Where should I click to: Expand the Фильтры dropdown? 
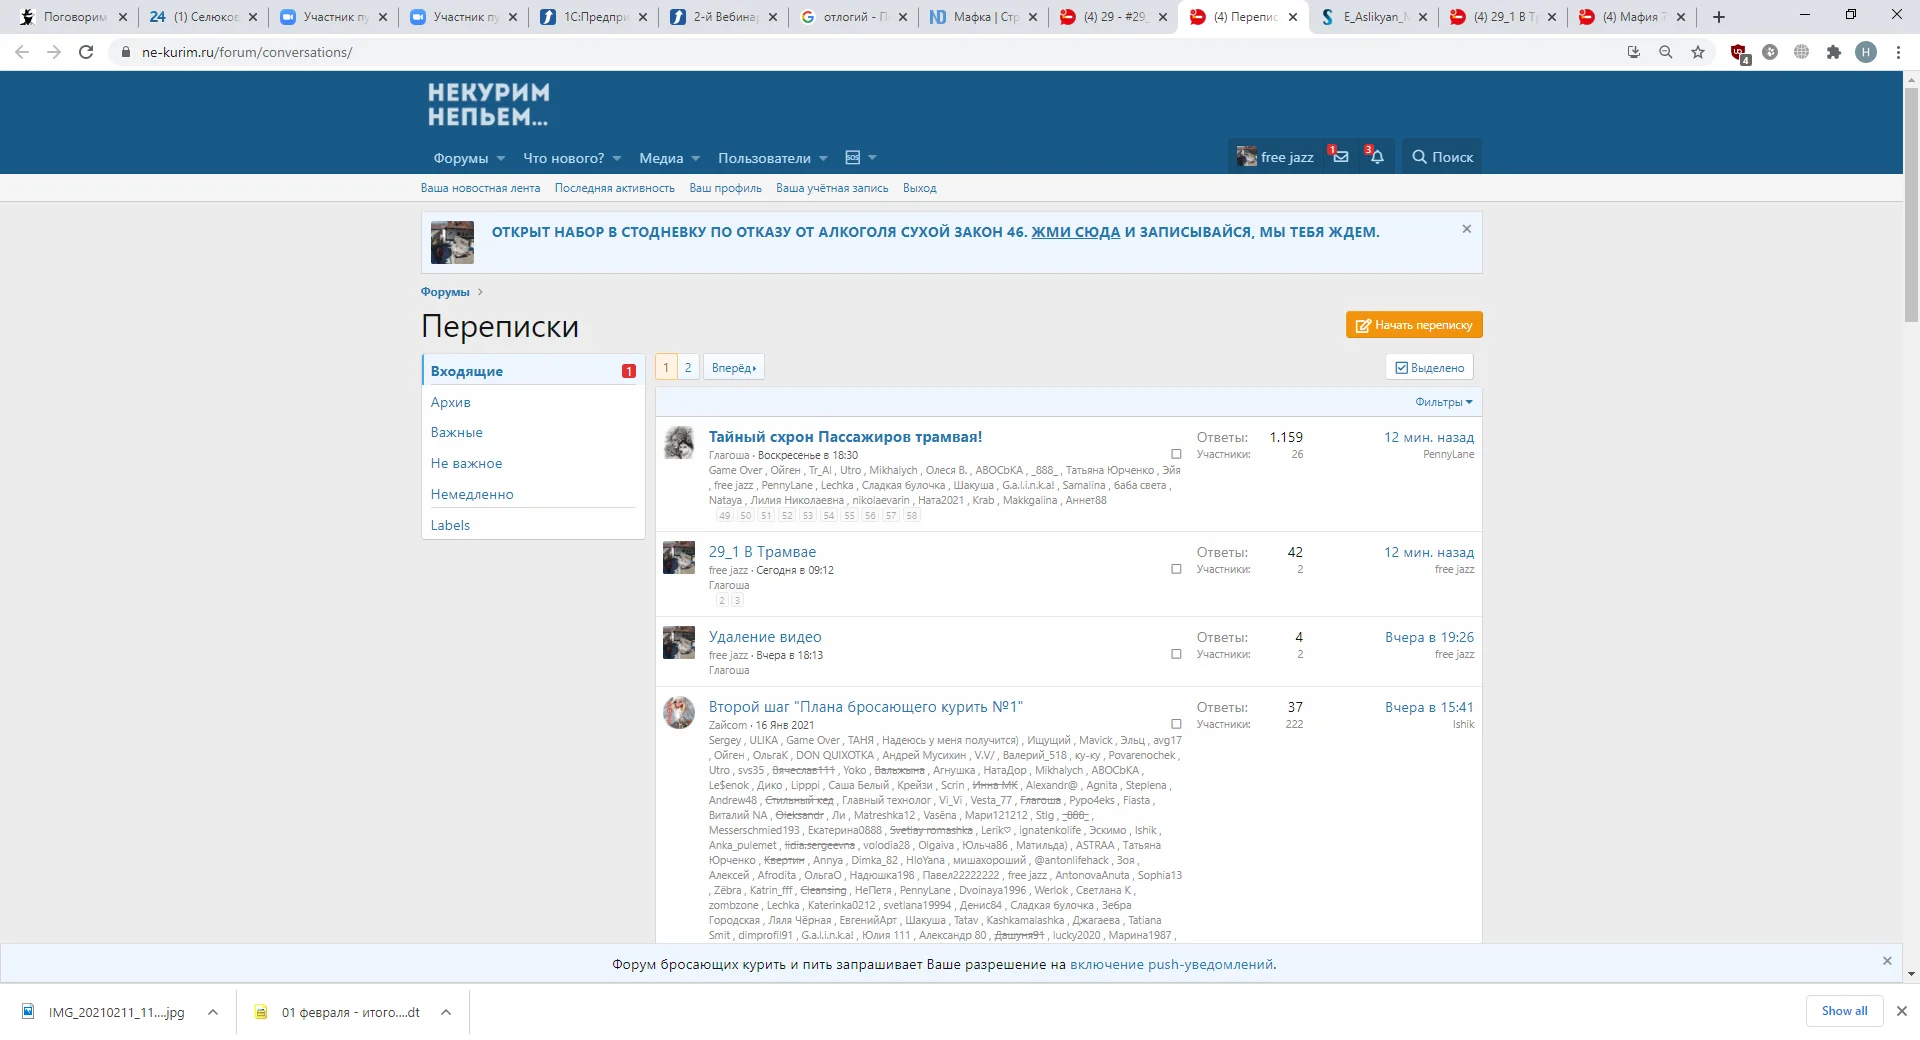click(1443, 402)
